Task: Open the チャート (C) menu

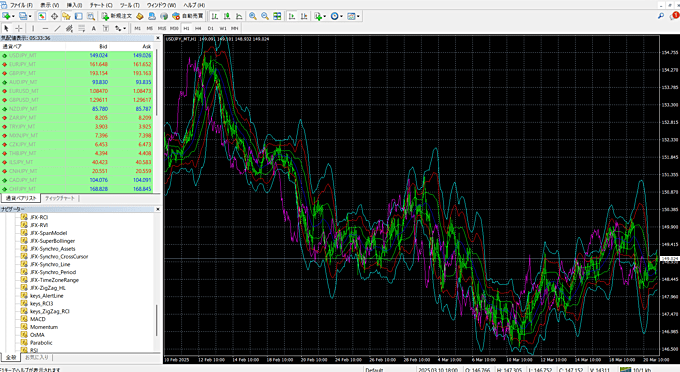Action: tap(101, 5)
